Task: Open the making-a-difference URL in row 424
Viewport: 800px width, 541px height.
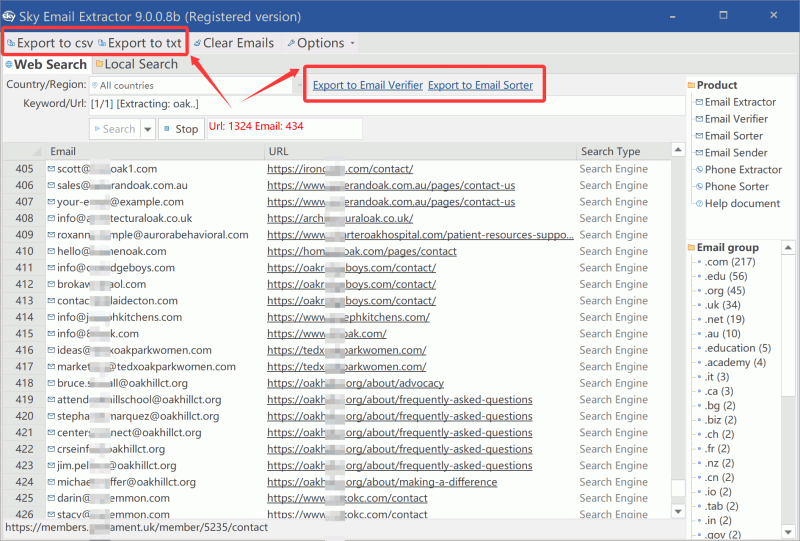Action: tap(382, 482)
